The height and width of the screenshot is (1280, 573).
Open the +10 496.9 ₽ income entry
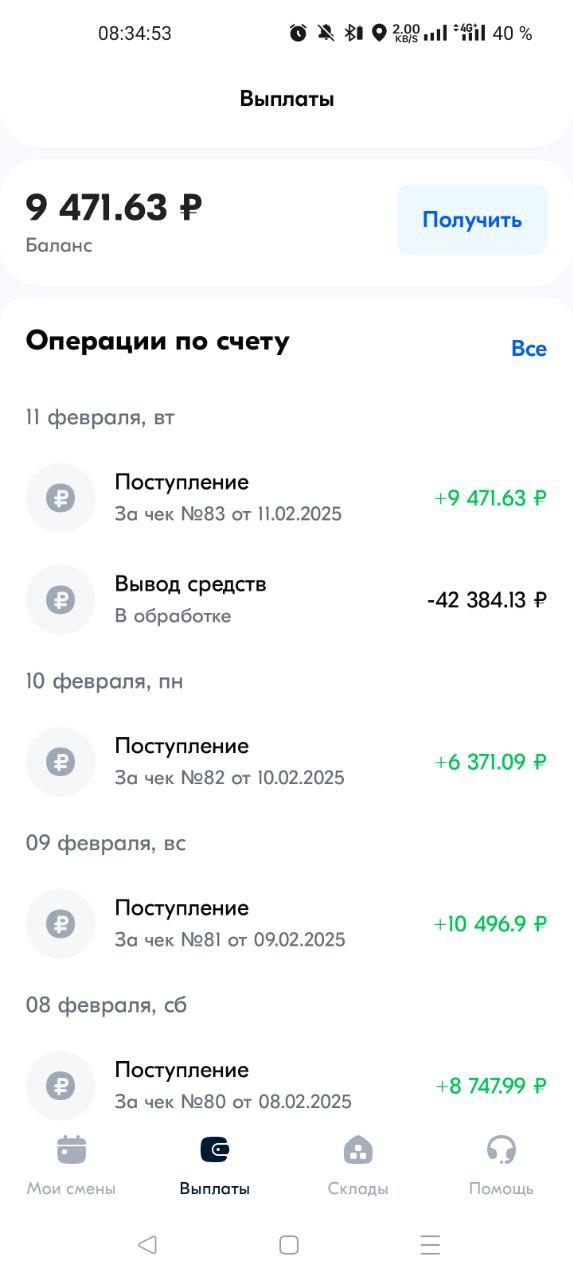click(x=286, y=924)
